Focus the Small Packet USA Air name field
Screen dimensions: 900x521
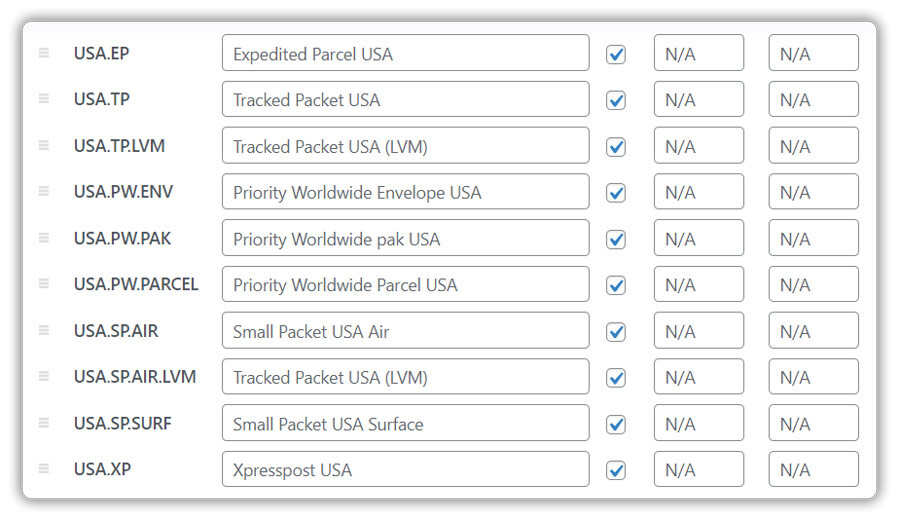click(x=405, y=331)
